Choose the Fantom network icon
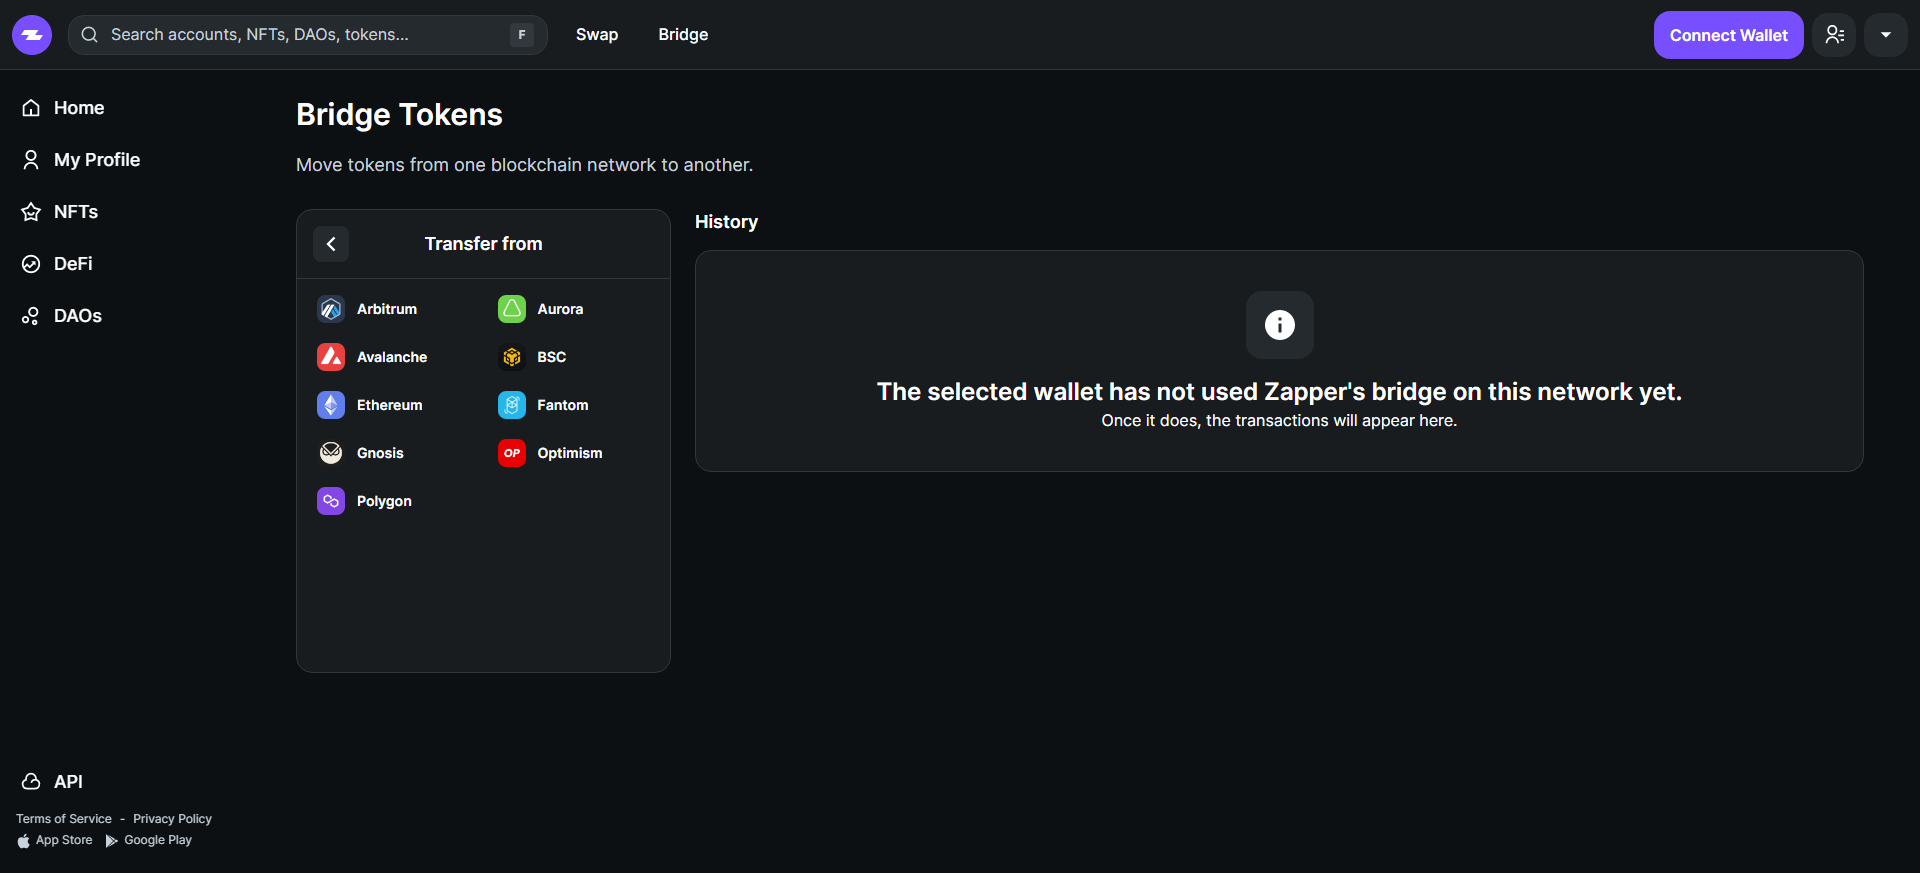This screenshot has height=873, width=1920. pos(512,405)
